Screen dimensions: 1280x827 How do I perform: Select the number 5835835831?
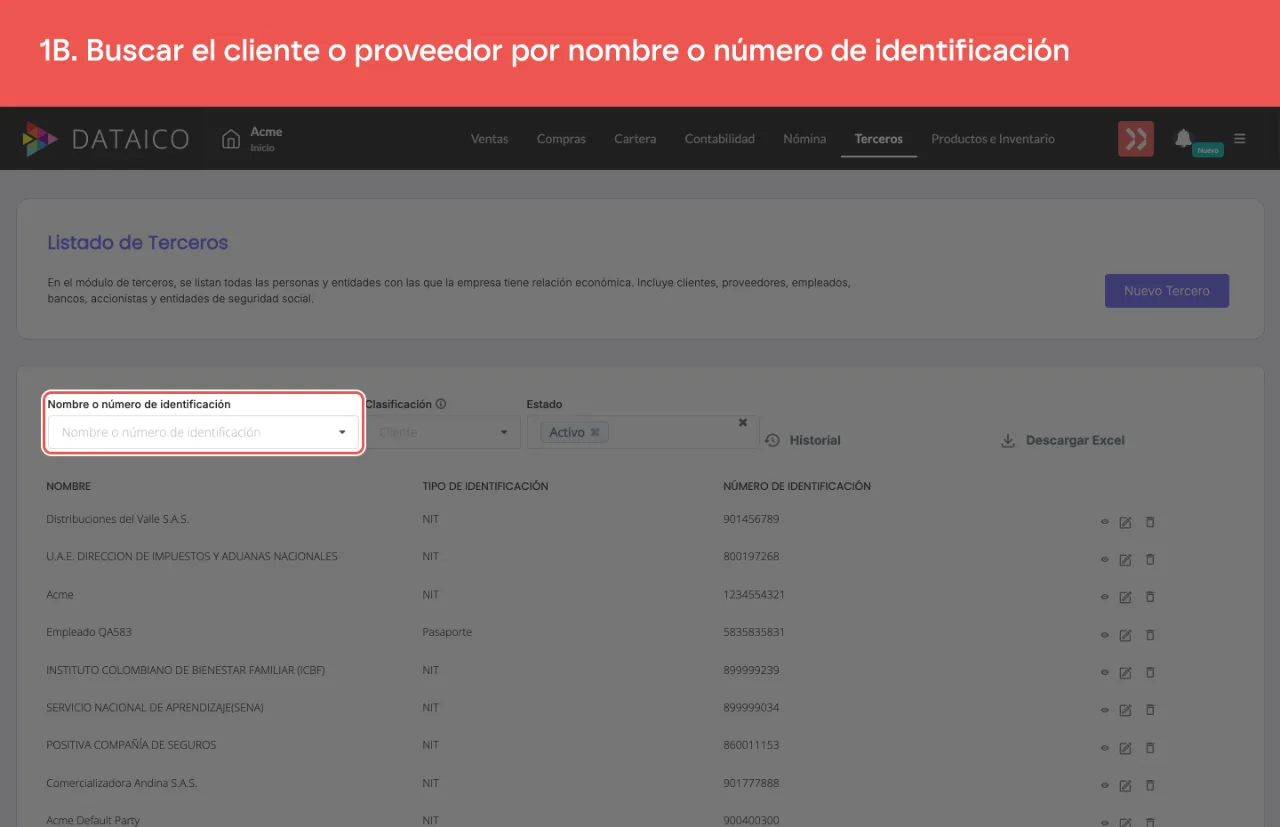(x=754, y=632)
